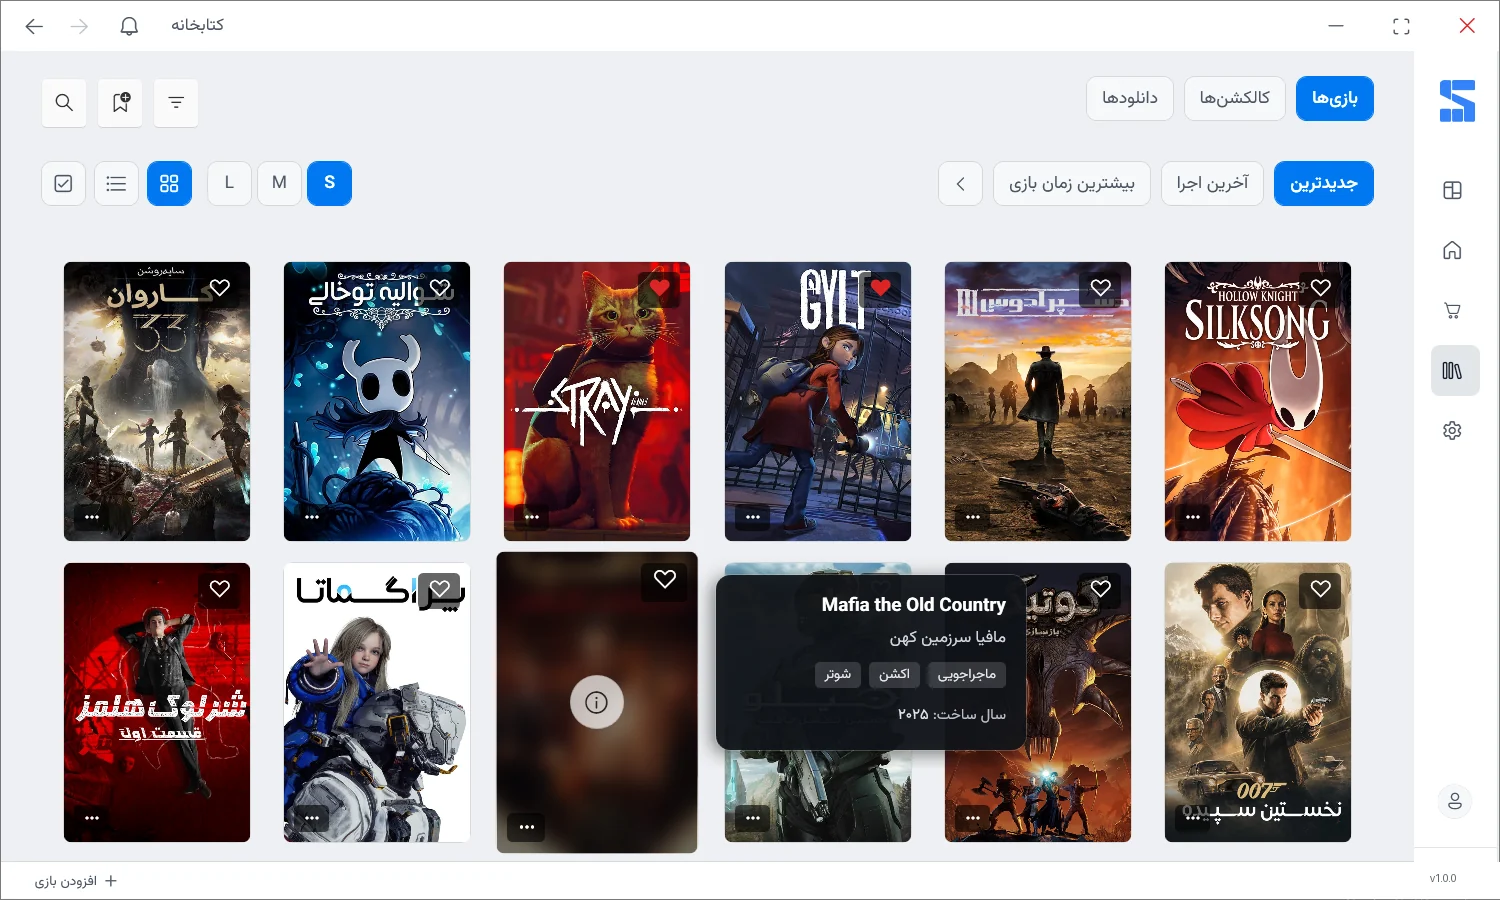Go to the Home page in sidebar

click(1453, 250)
